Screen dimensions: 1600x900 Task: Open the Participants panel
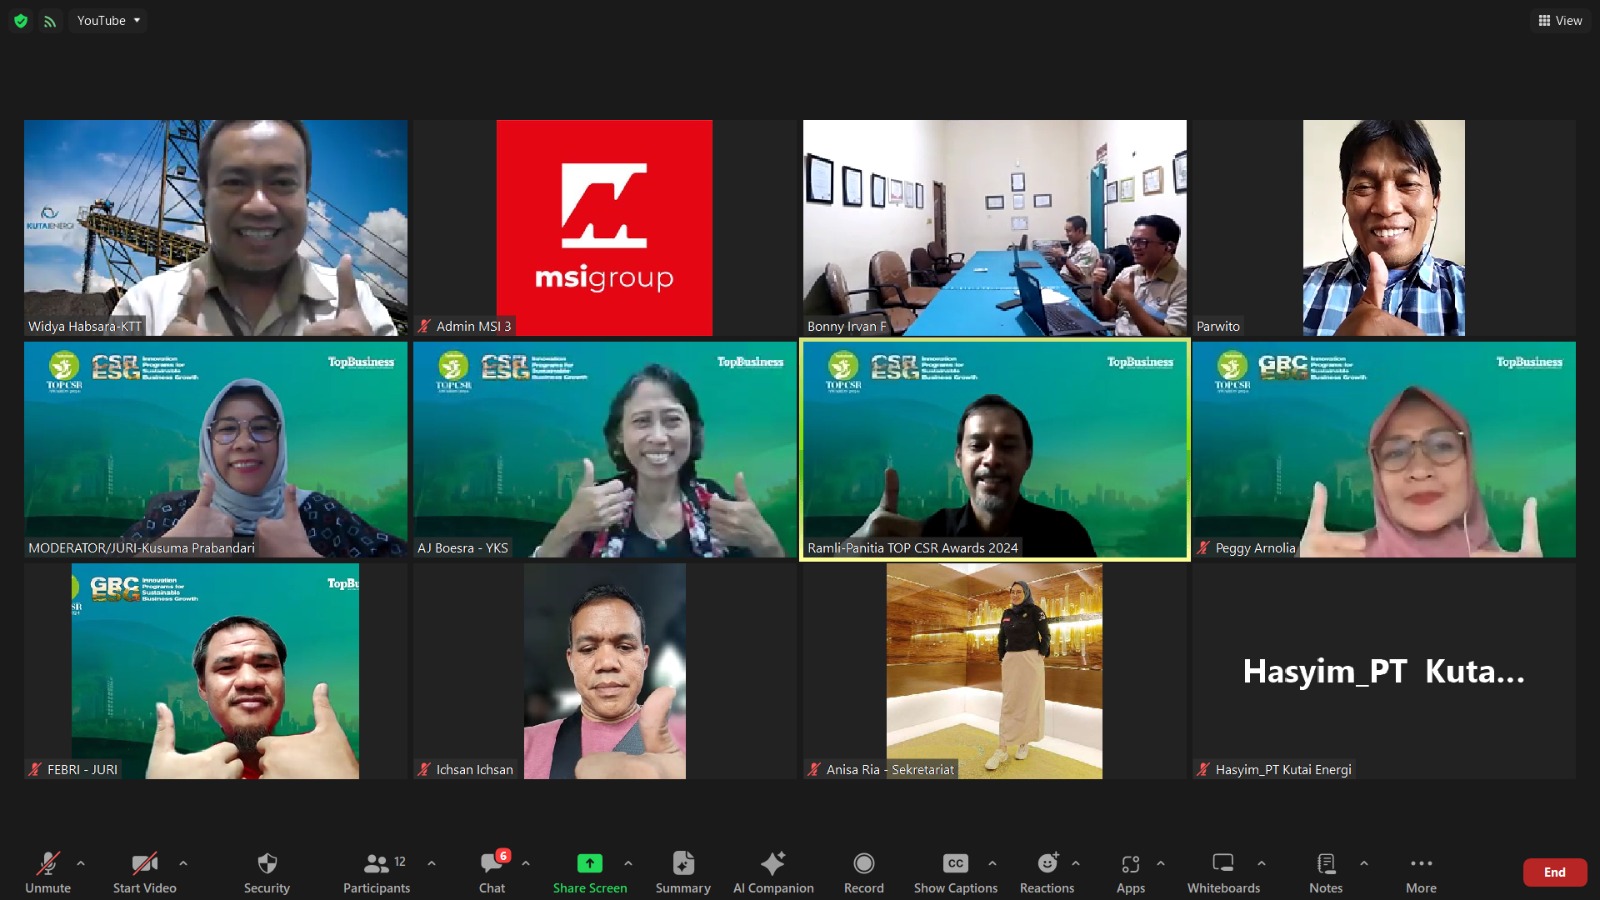tap(377, 872)
